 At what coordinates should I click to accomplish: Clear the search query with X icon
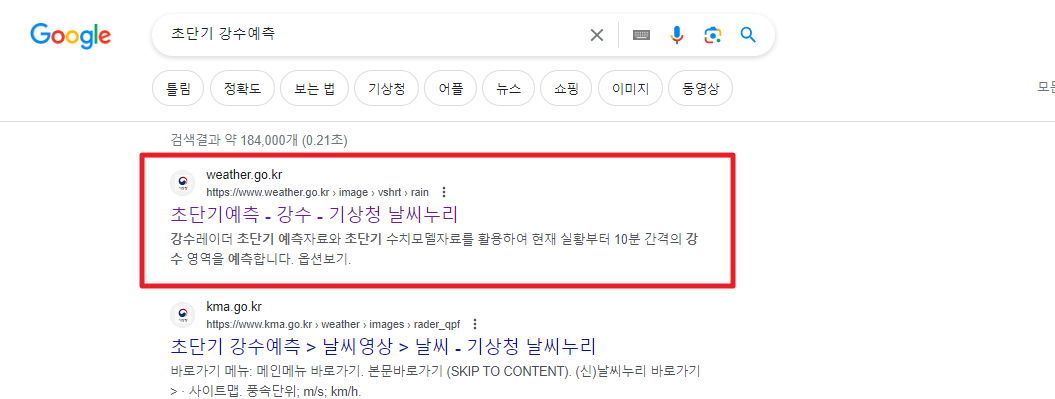[x=597, y=35]
